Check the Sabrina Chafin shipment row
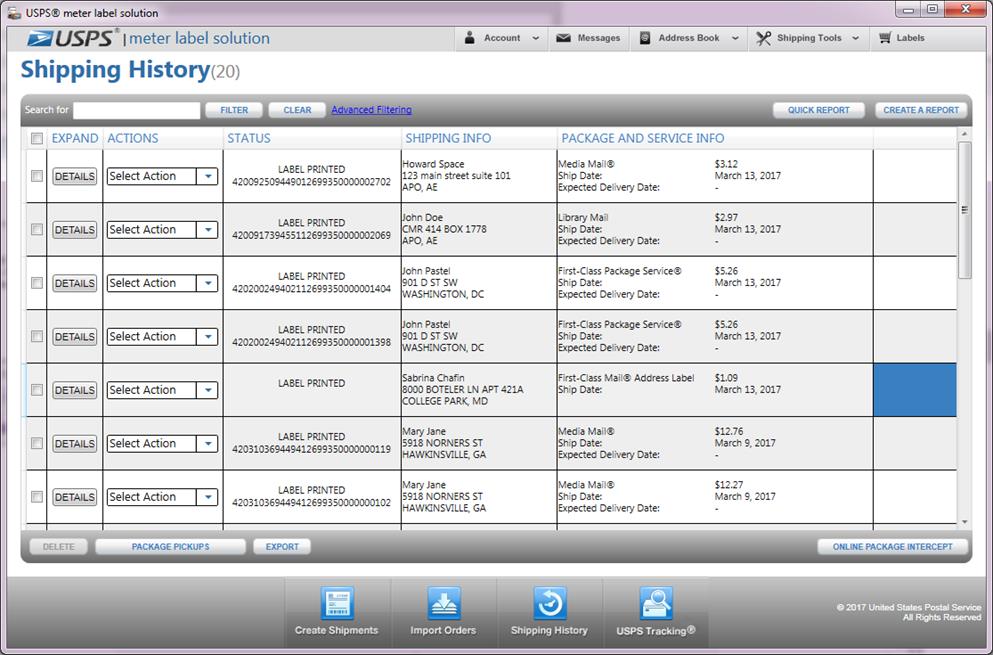993x655 pixels. pyautogui.click(x=37, y=390)
